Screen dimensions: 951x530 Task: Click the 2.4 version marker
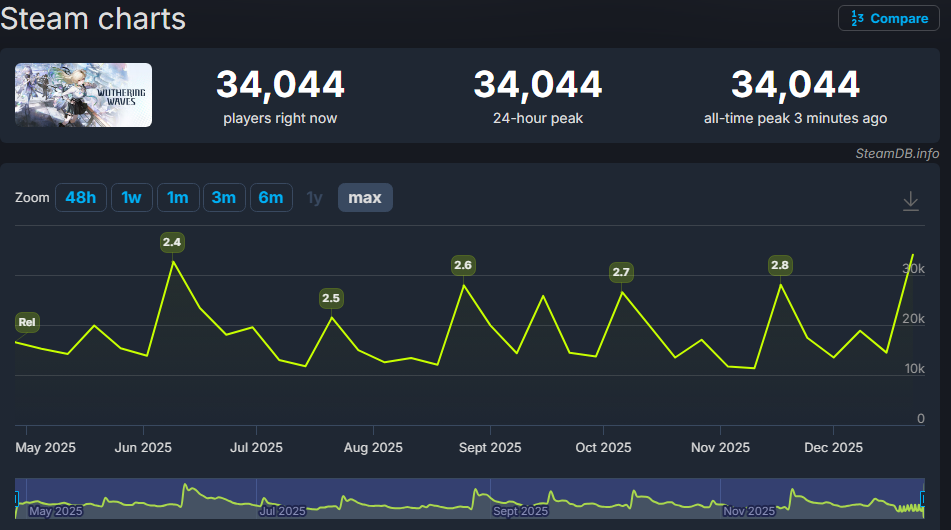point(172,242)
